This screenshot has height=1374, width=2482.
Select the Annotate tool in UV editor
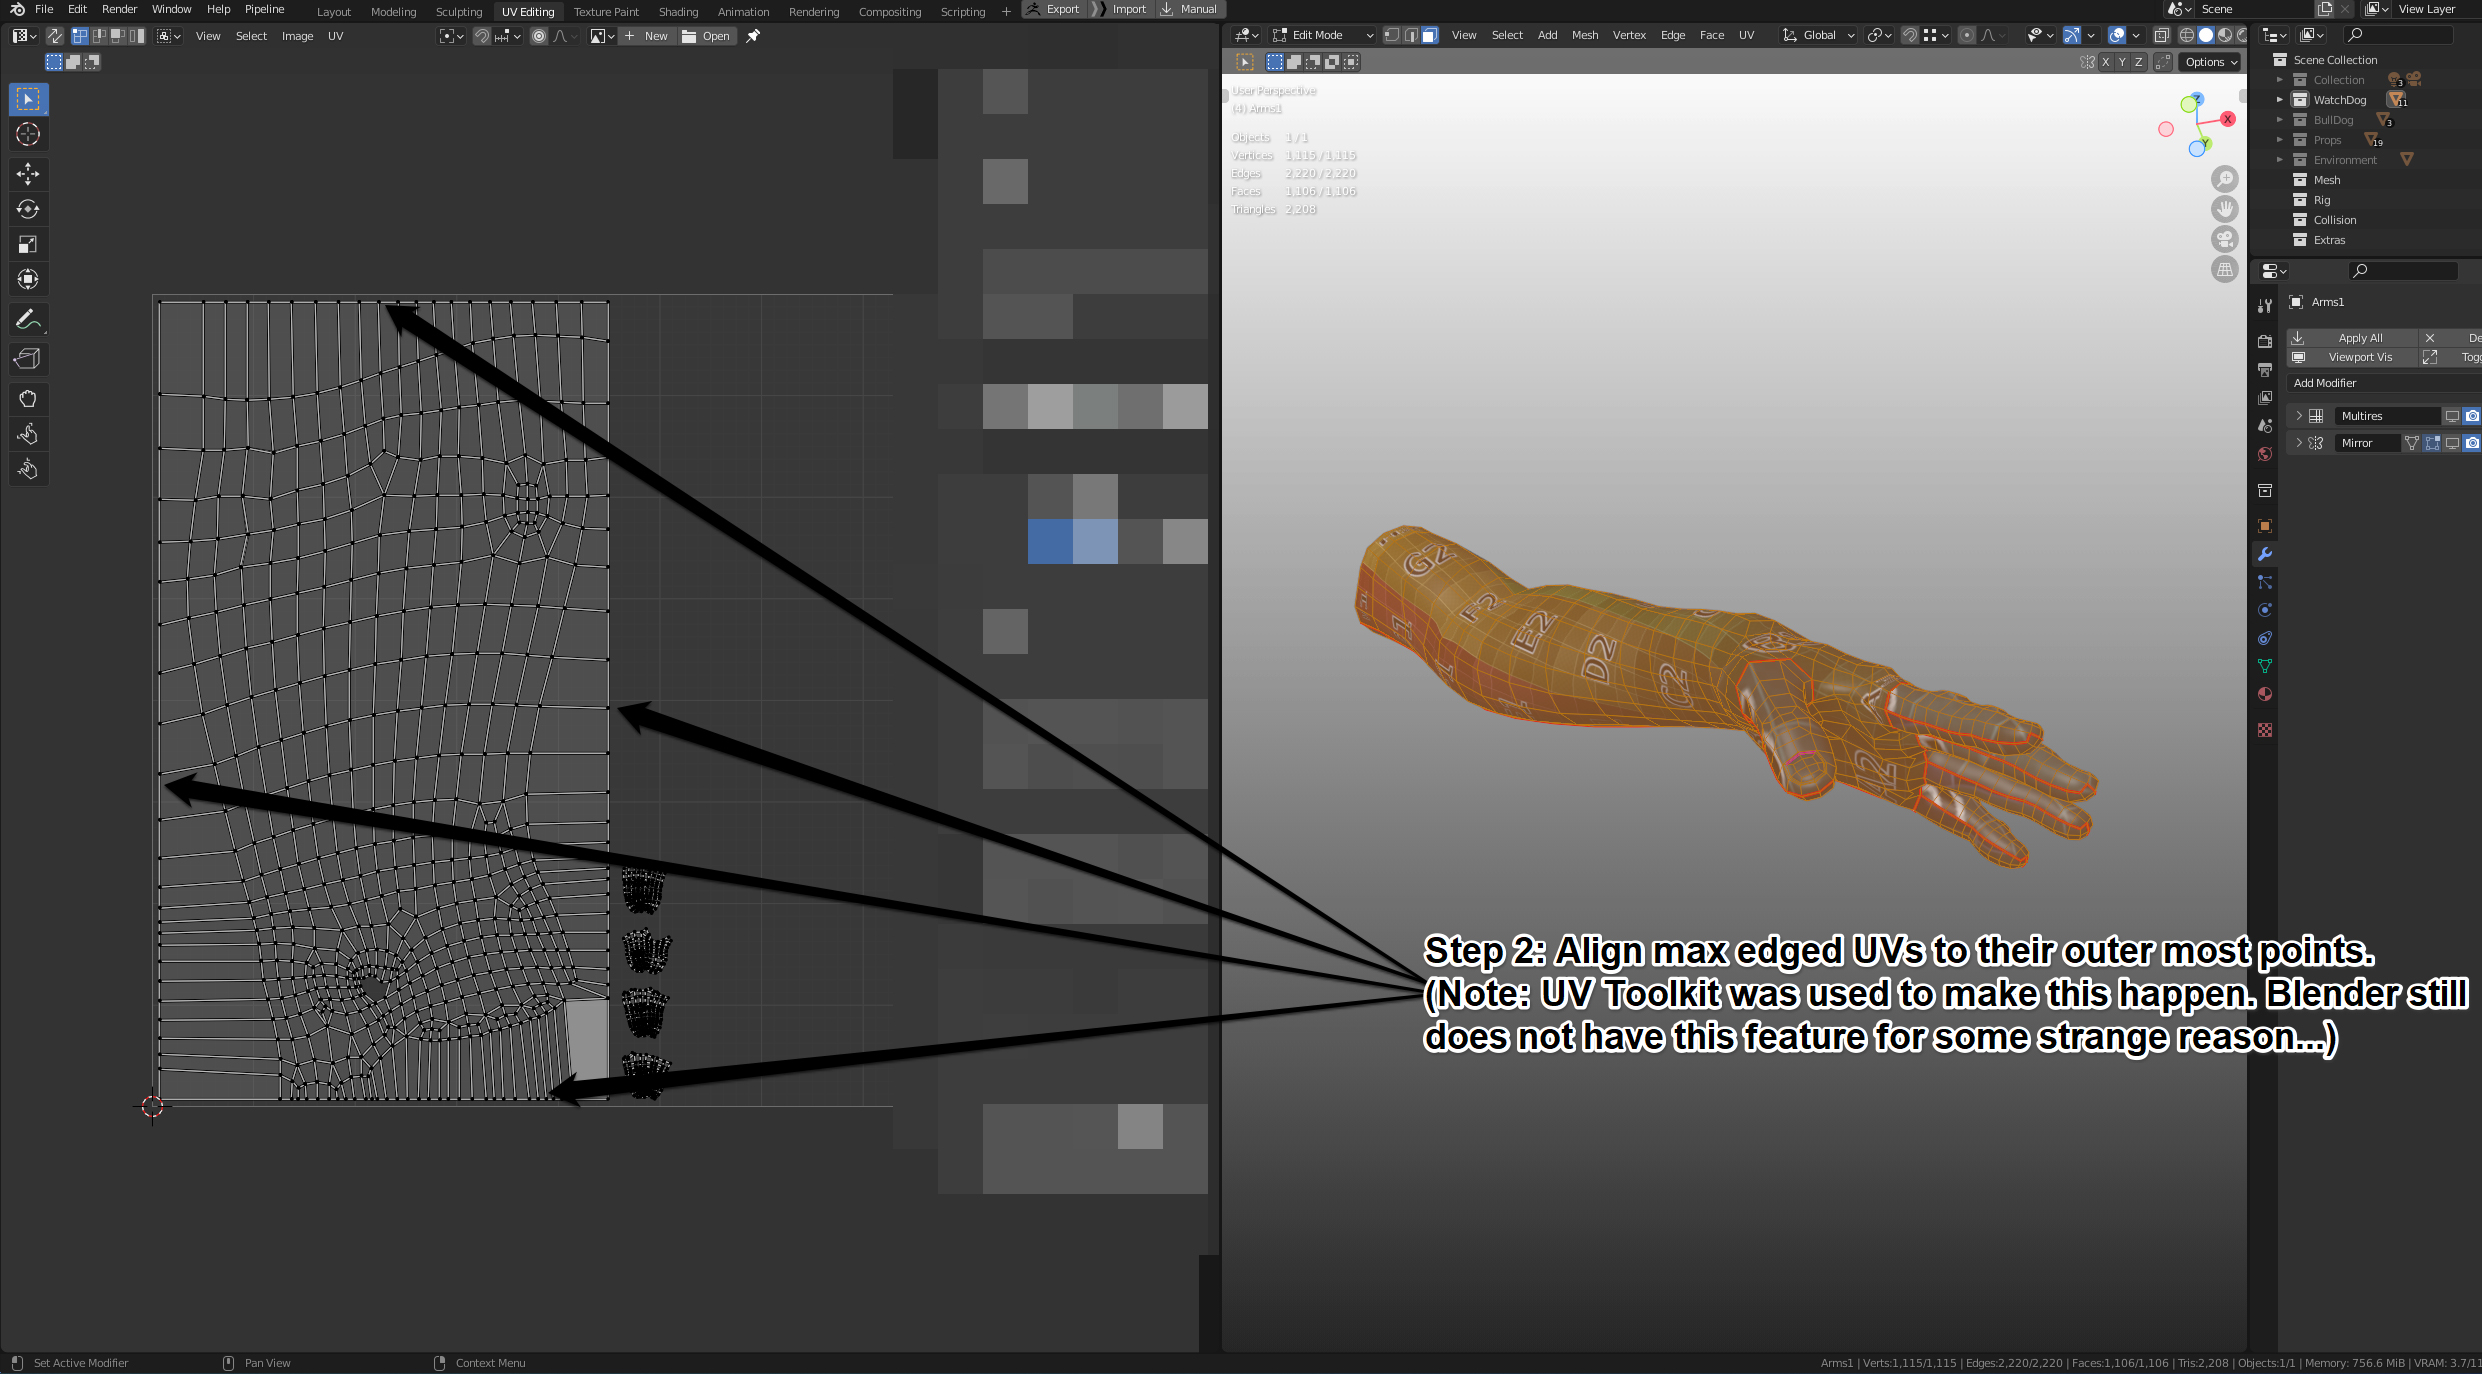[28, 319]
